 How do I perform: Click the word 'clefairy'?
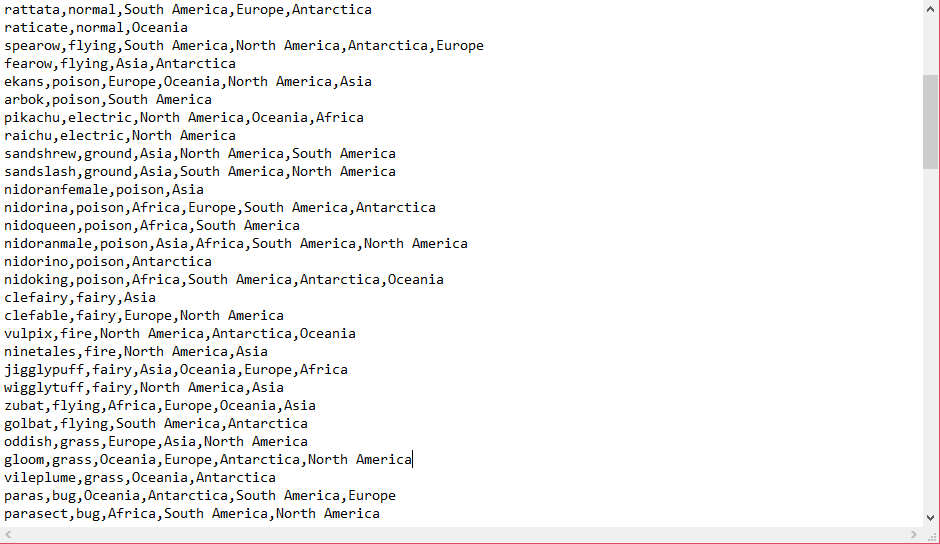(36, 297)
